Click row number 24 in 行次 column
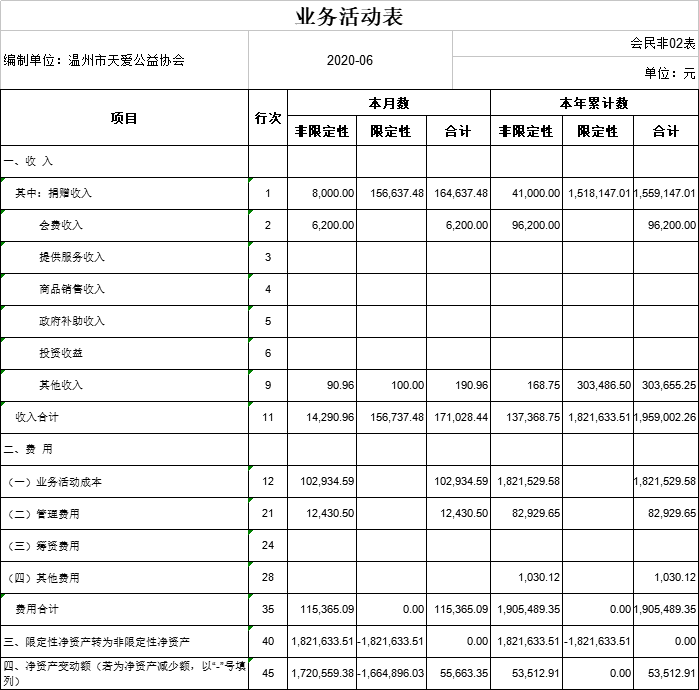 pyautogui.click(x=267, y=546)
